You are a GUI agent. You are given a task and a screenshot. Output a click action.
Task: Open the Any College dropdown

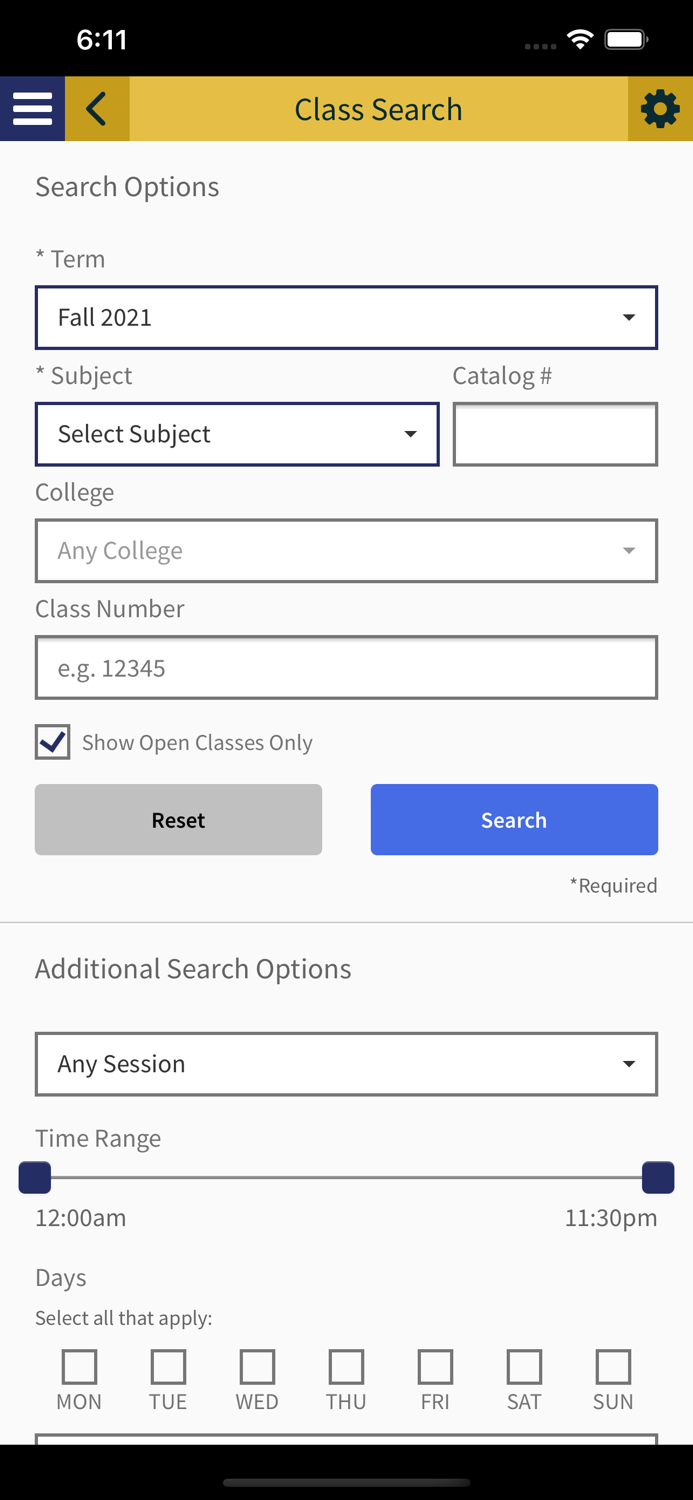346,551
